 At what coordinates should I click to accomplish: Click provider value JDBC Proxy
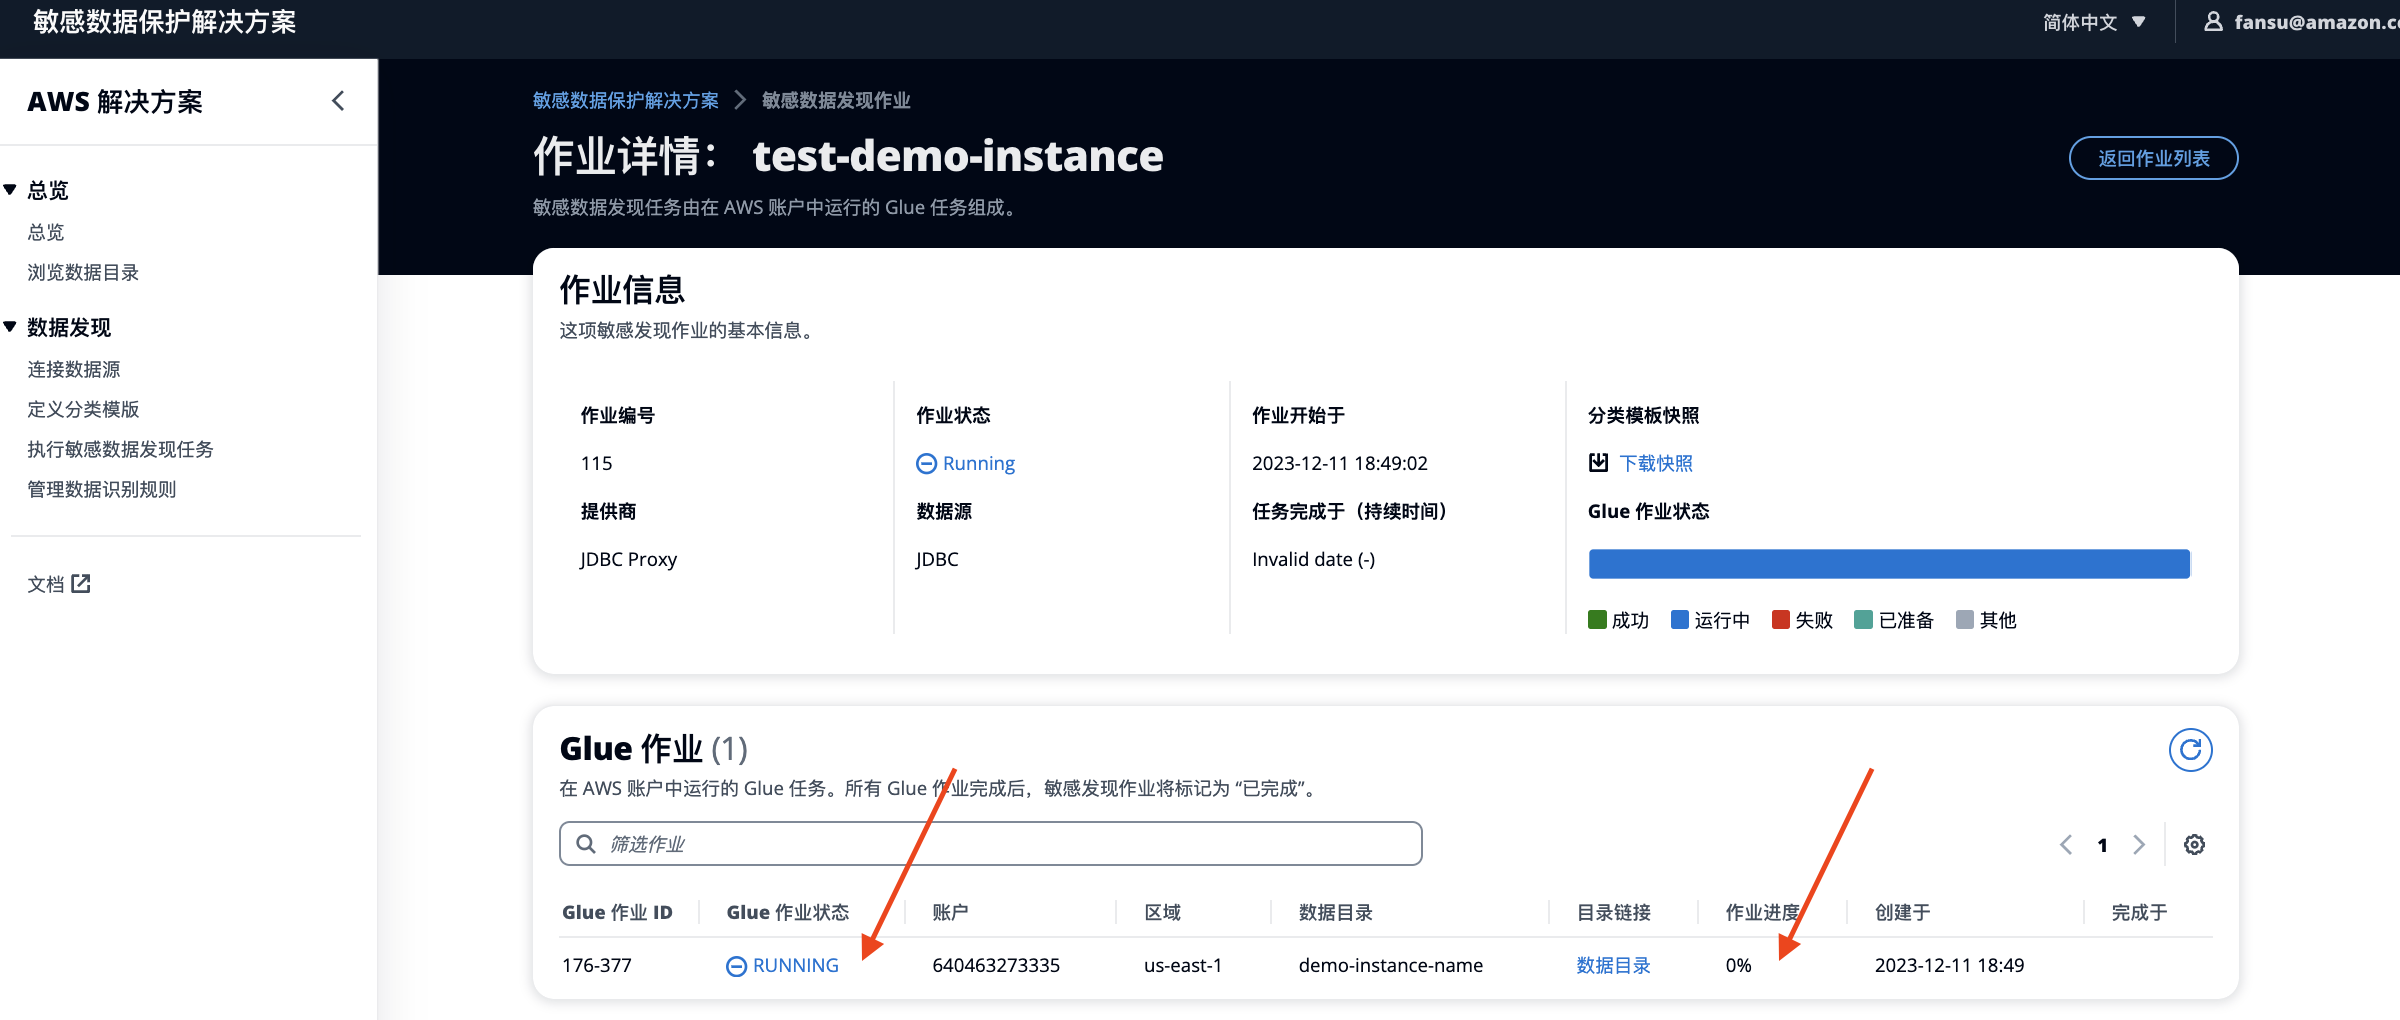tap(628, 559)
